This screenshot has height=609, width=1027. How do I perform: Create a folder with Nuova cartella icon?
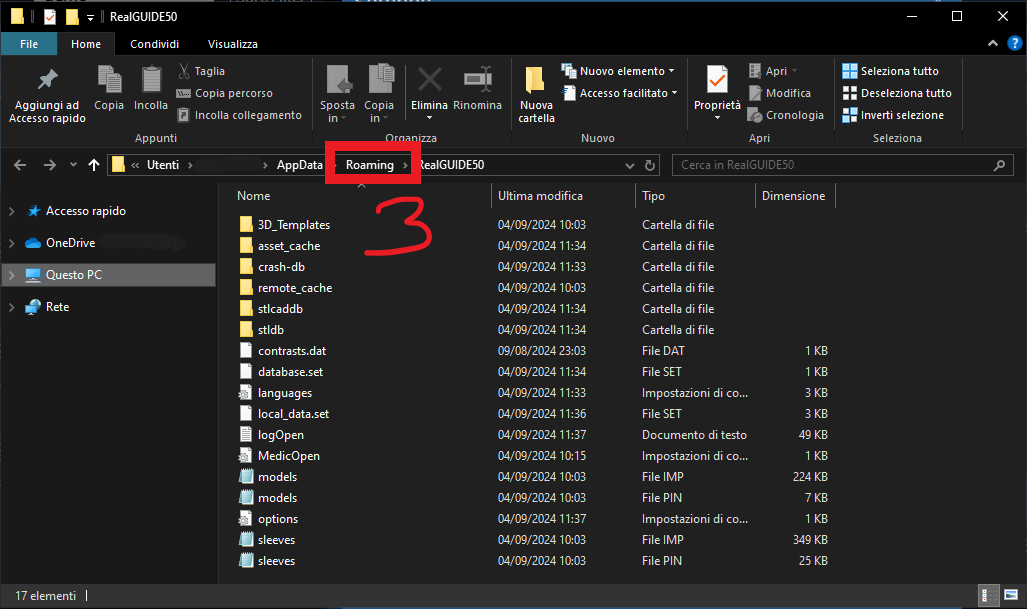[x=536, y=80]
